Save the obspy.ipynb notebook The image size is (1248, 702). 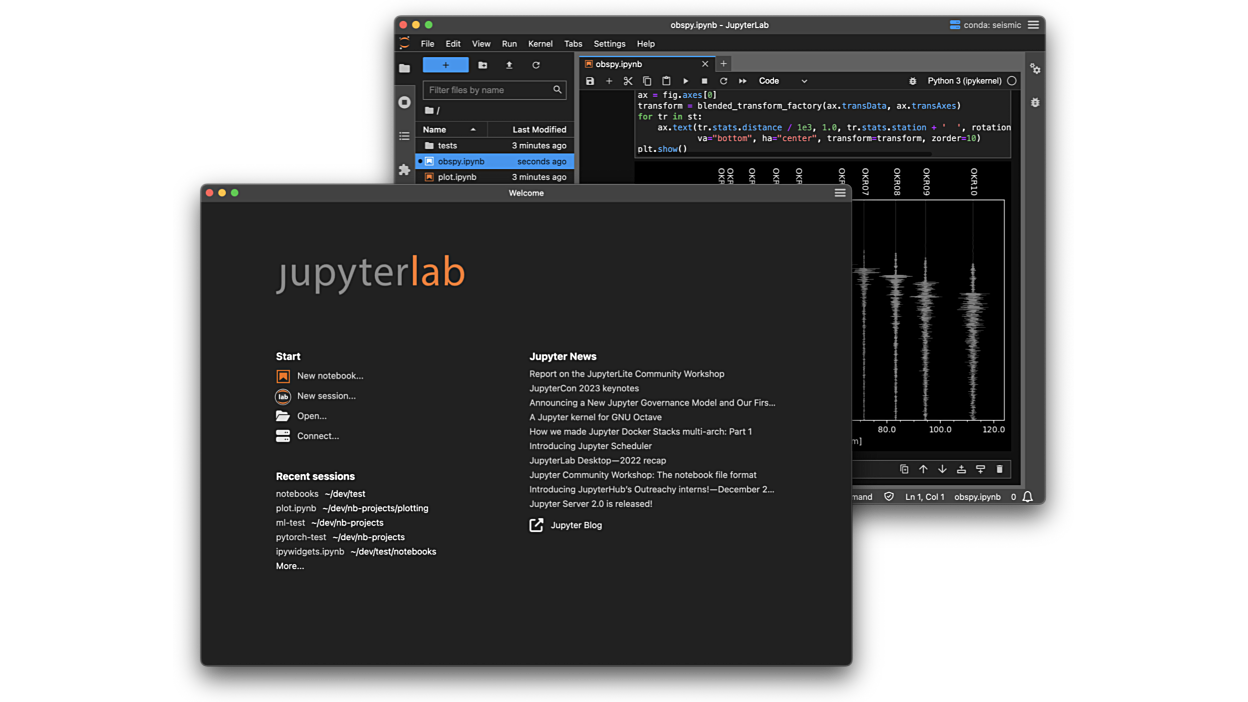coord(590,81)
